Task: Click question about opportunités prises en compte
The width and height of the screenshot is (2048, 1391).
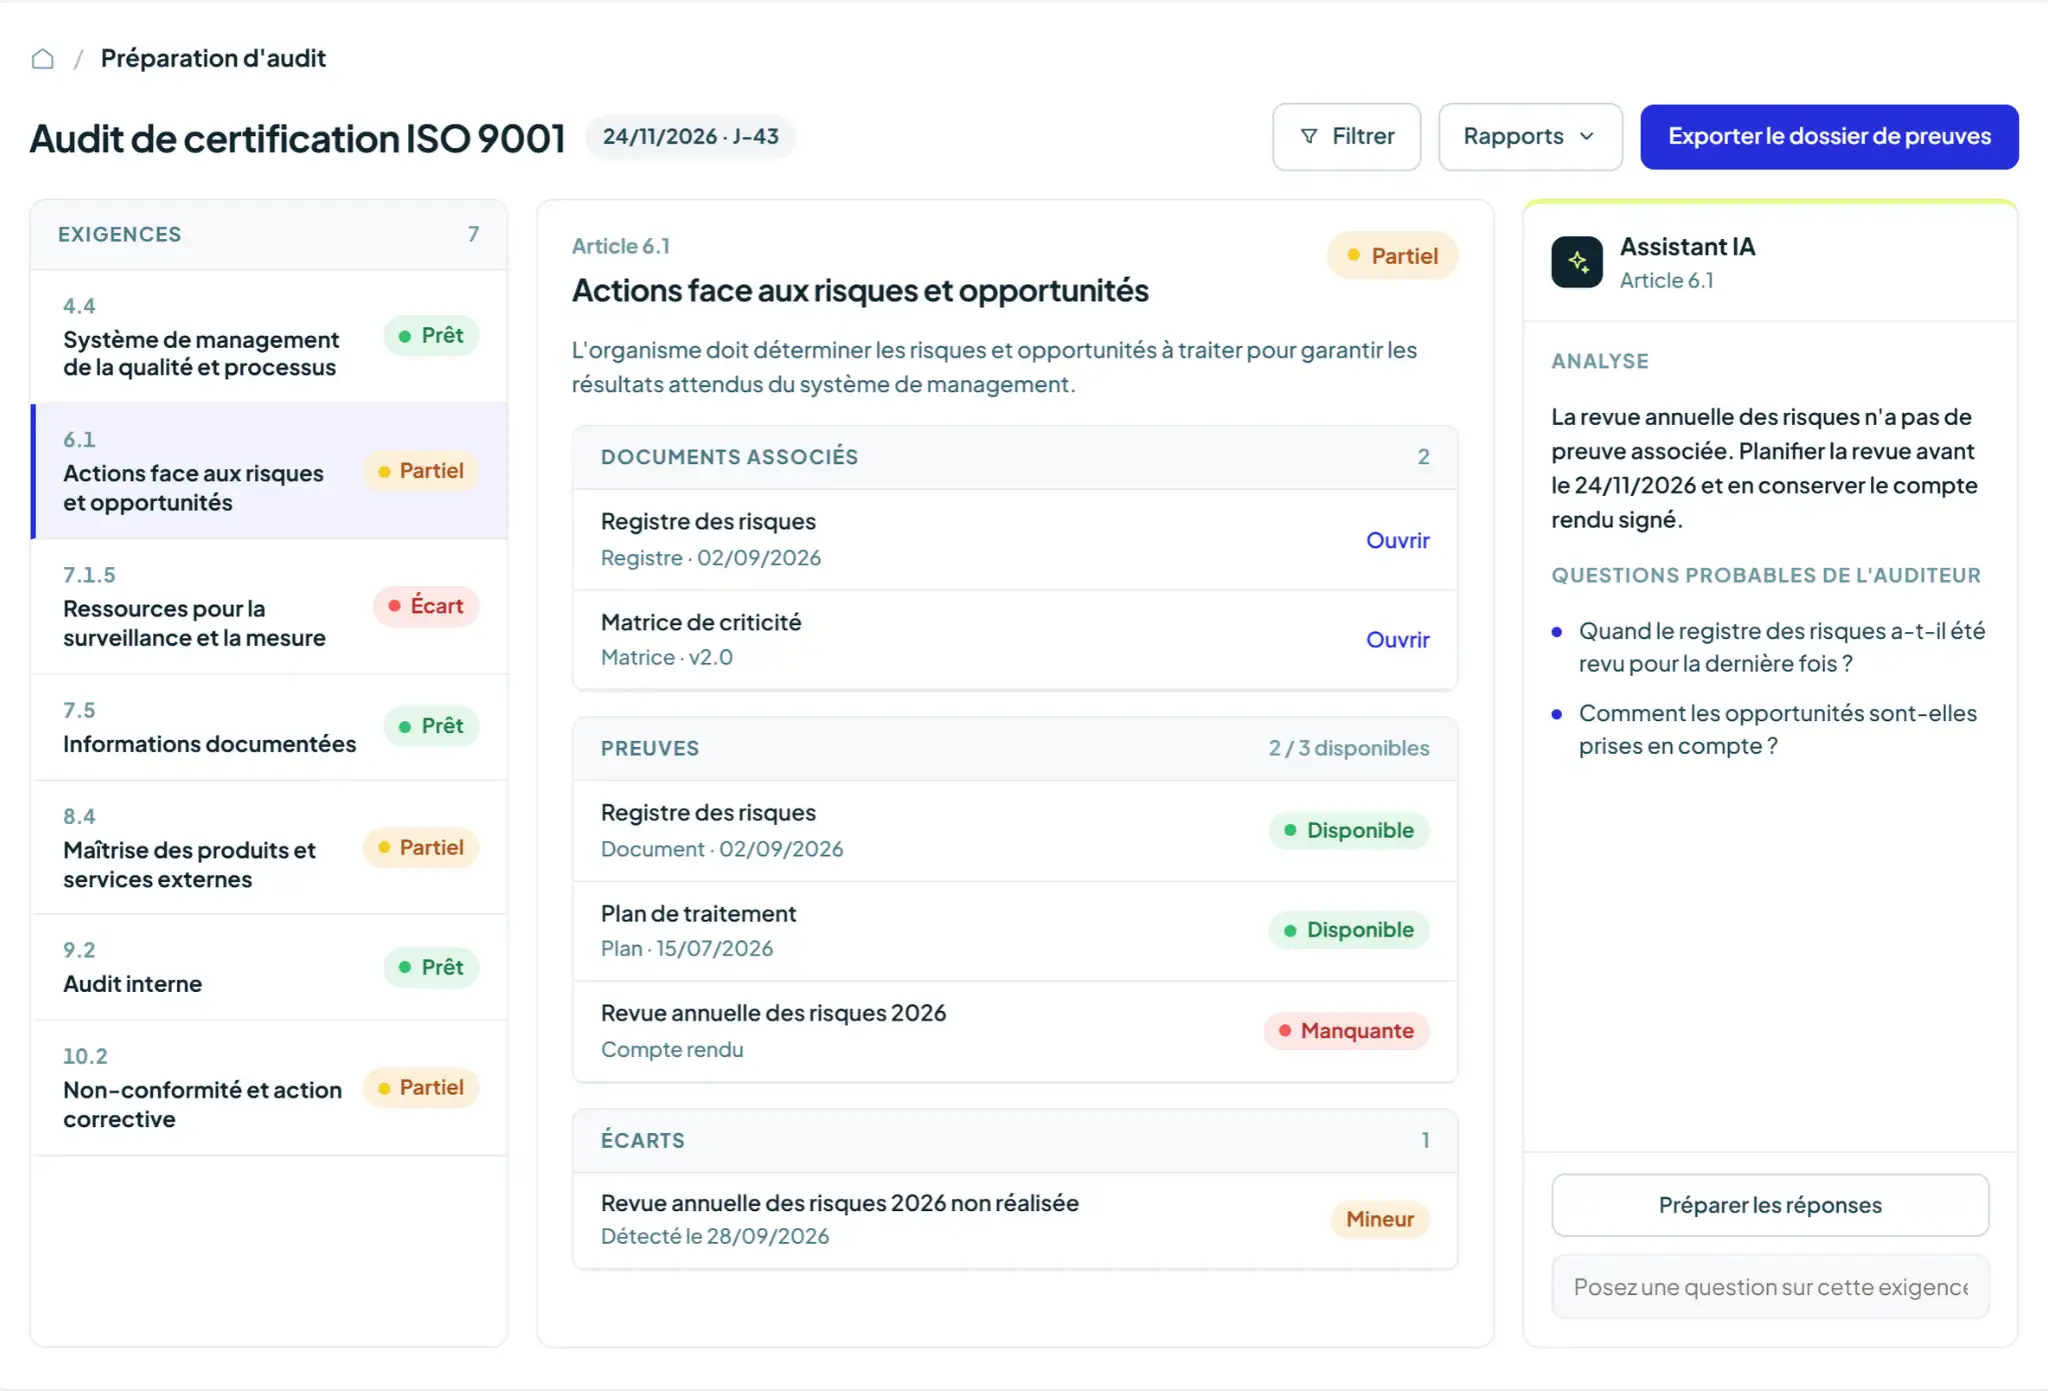Action: coord(1777,730)
